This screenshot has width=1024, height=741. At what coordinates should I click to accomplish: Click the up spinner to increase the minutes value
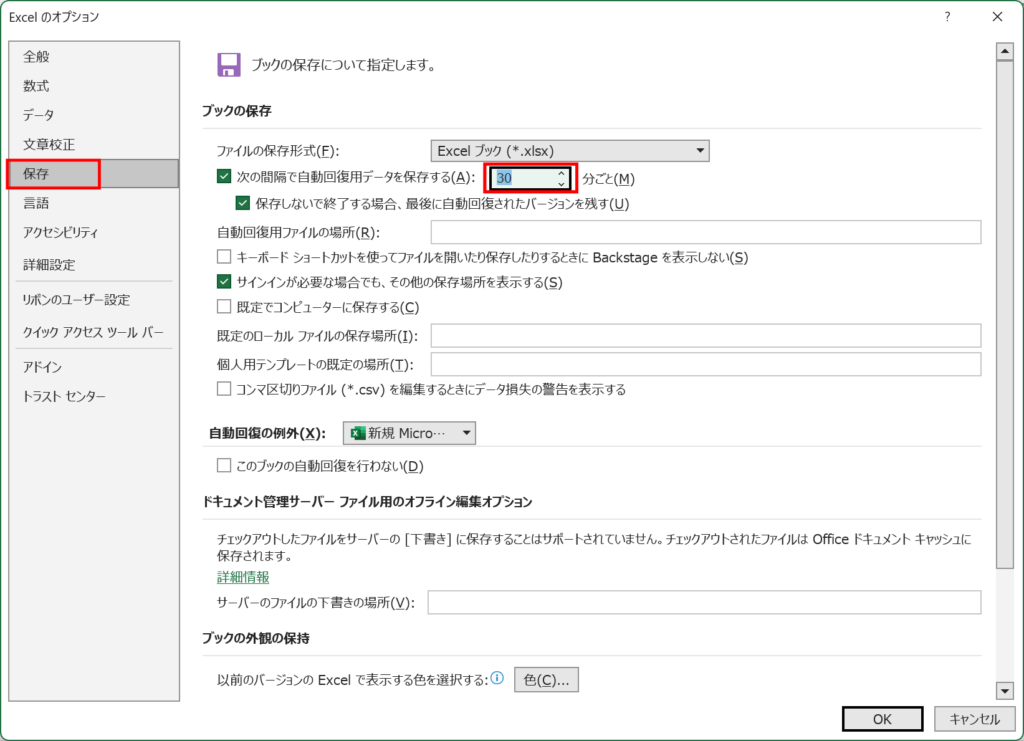561,173
